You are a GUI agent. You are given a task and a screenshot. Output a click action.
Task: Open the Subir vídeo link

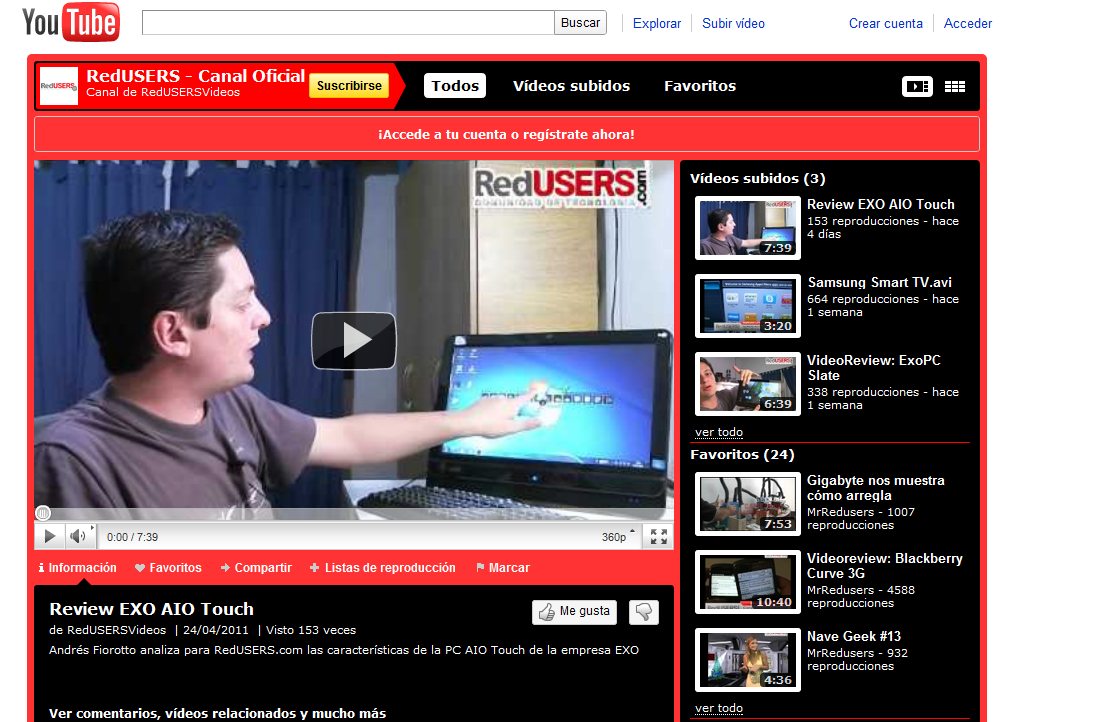(733, 23)
